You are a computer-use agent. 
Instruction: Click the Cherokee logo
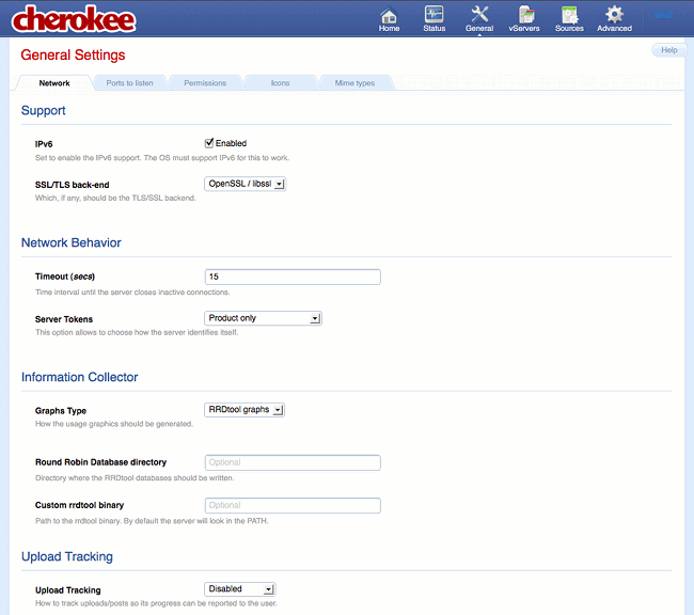(x=75, y=18)
